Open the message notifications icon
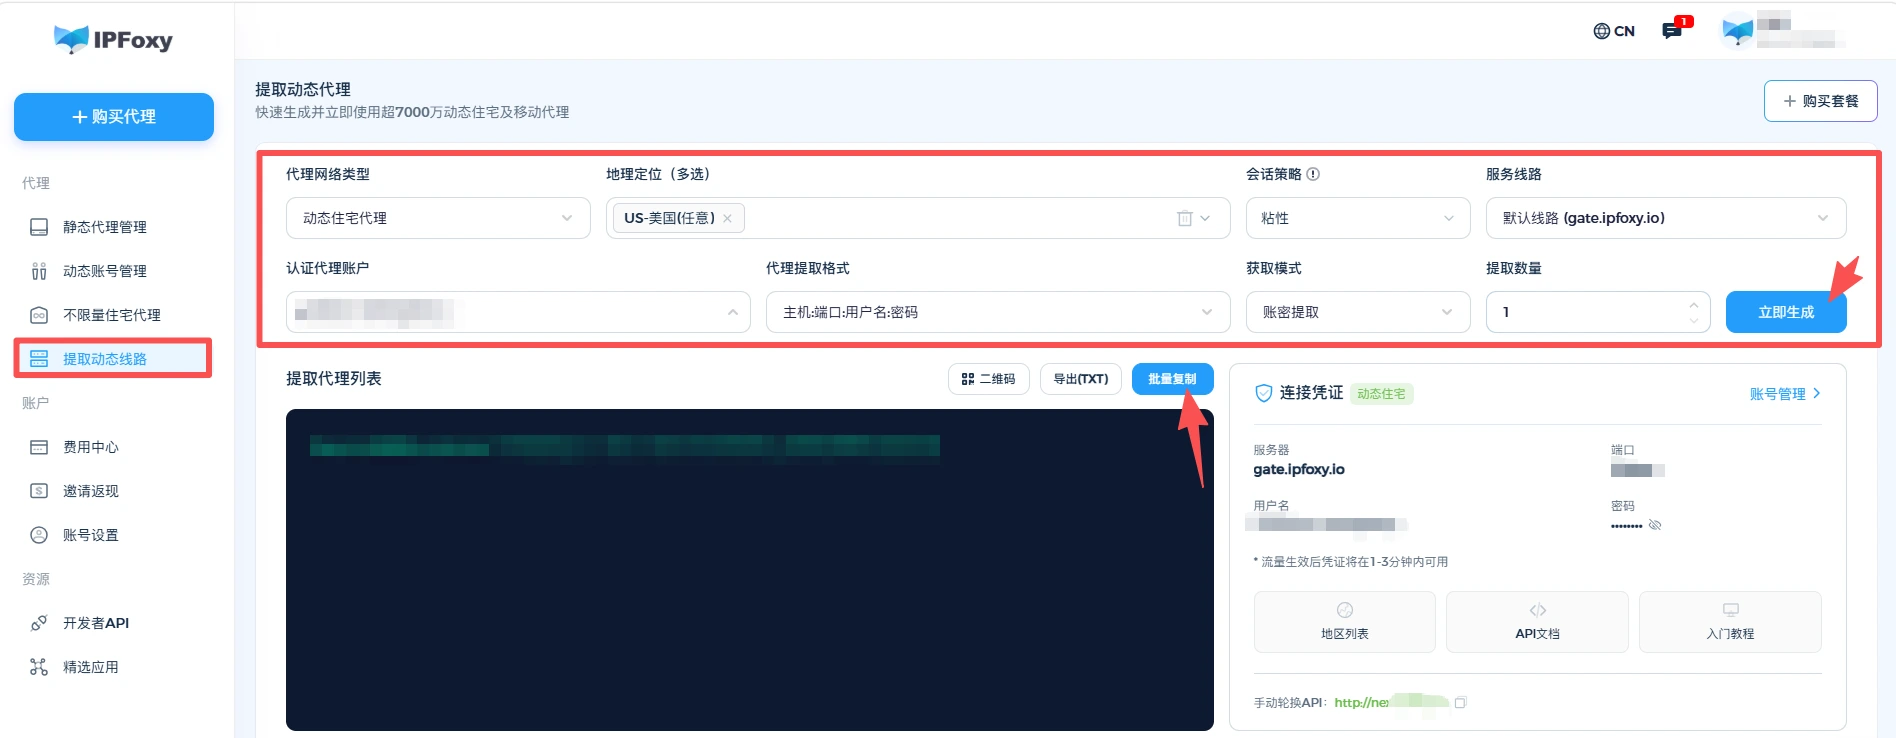Screen dimensions: 1896x738 1672,31
